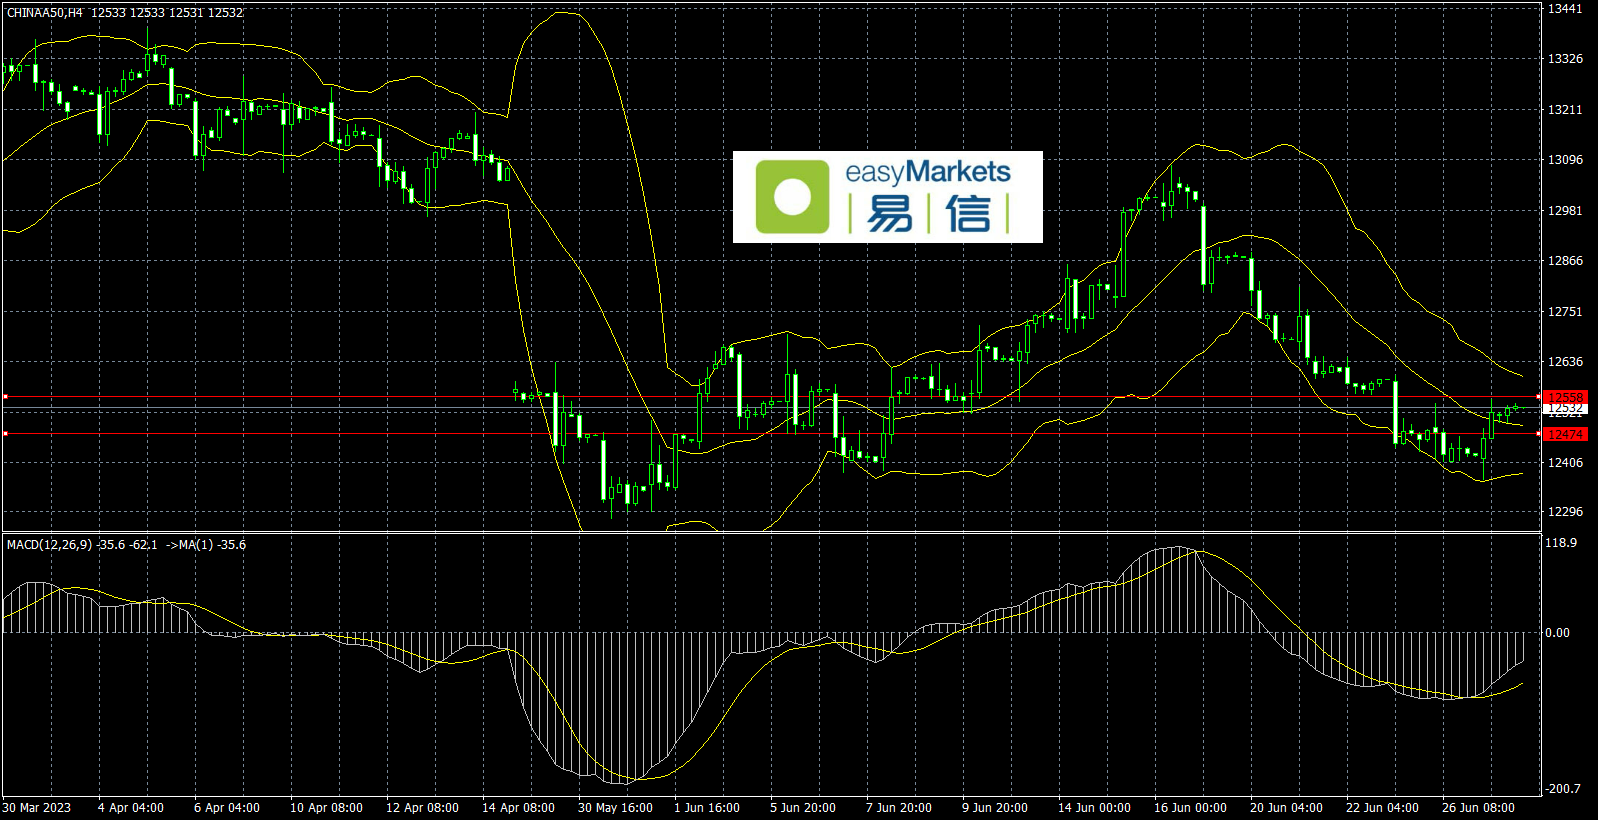This screenshot has width=1598, height=820.
Task: Click the 12406 price axis label
Action: click(x=1565, y=463)
